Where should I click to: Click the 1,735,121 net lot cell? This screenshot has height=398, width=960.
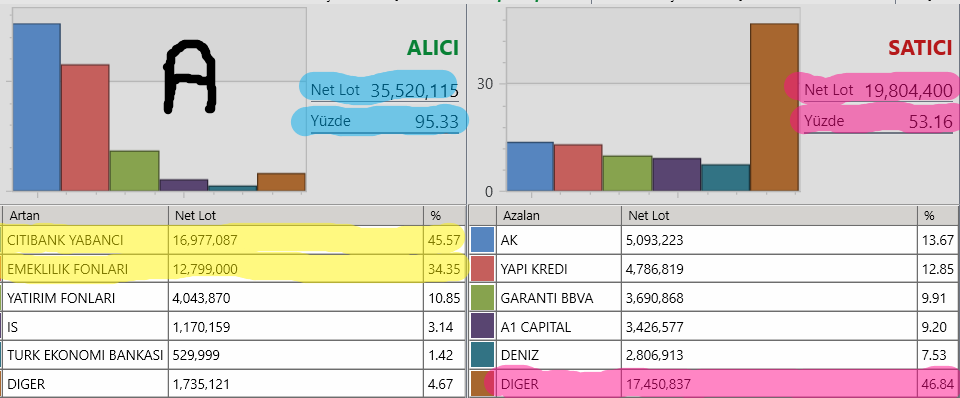(x=295, y=384)
